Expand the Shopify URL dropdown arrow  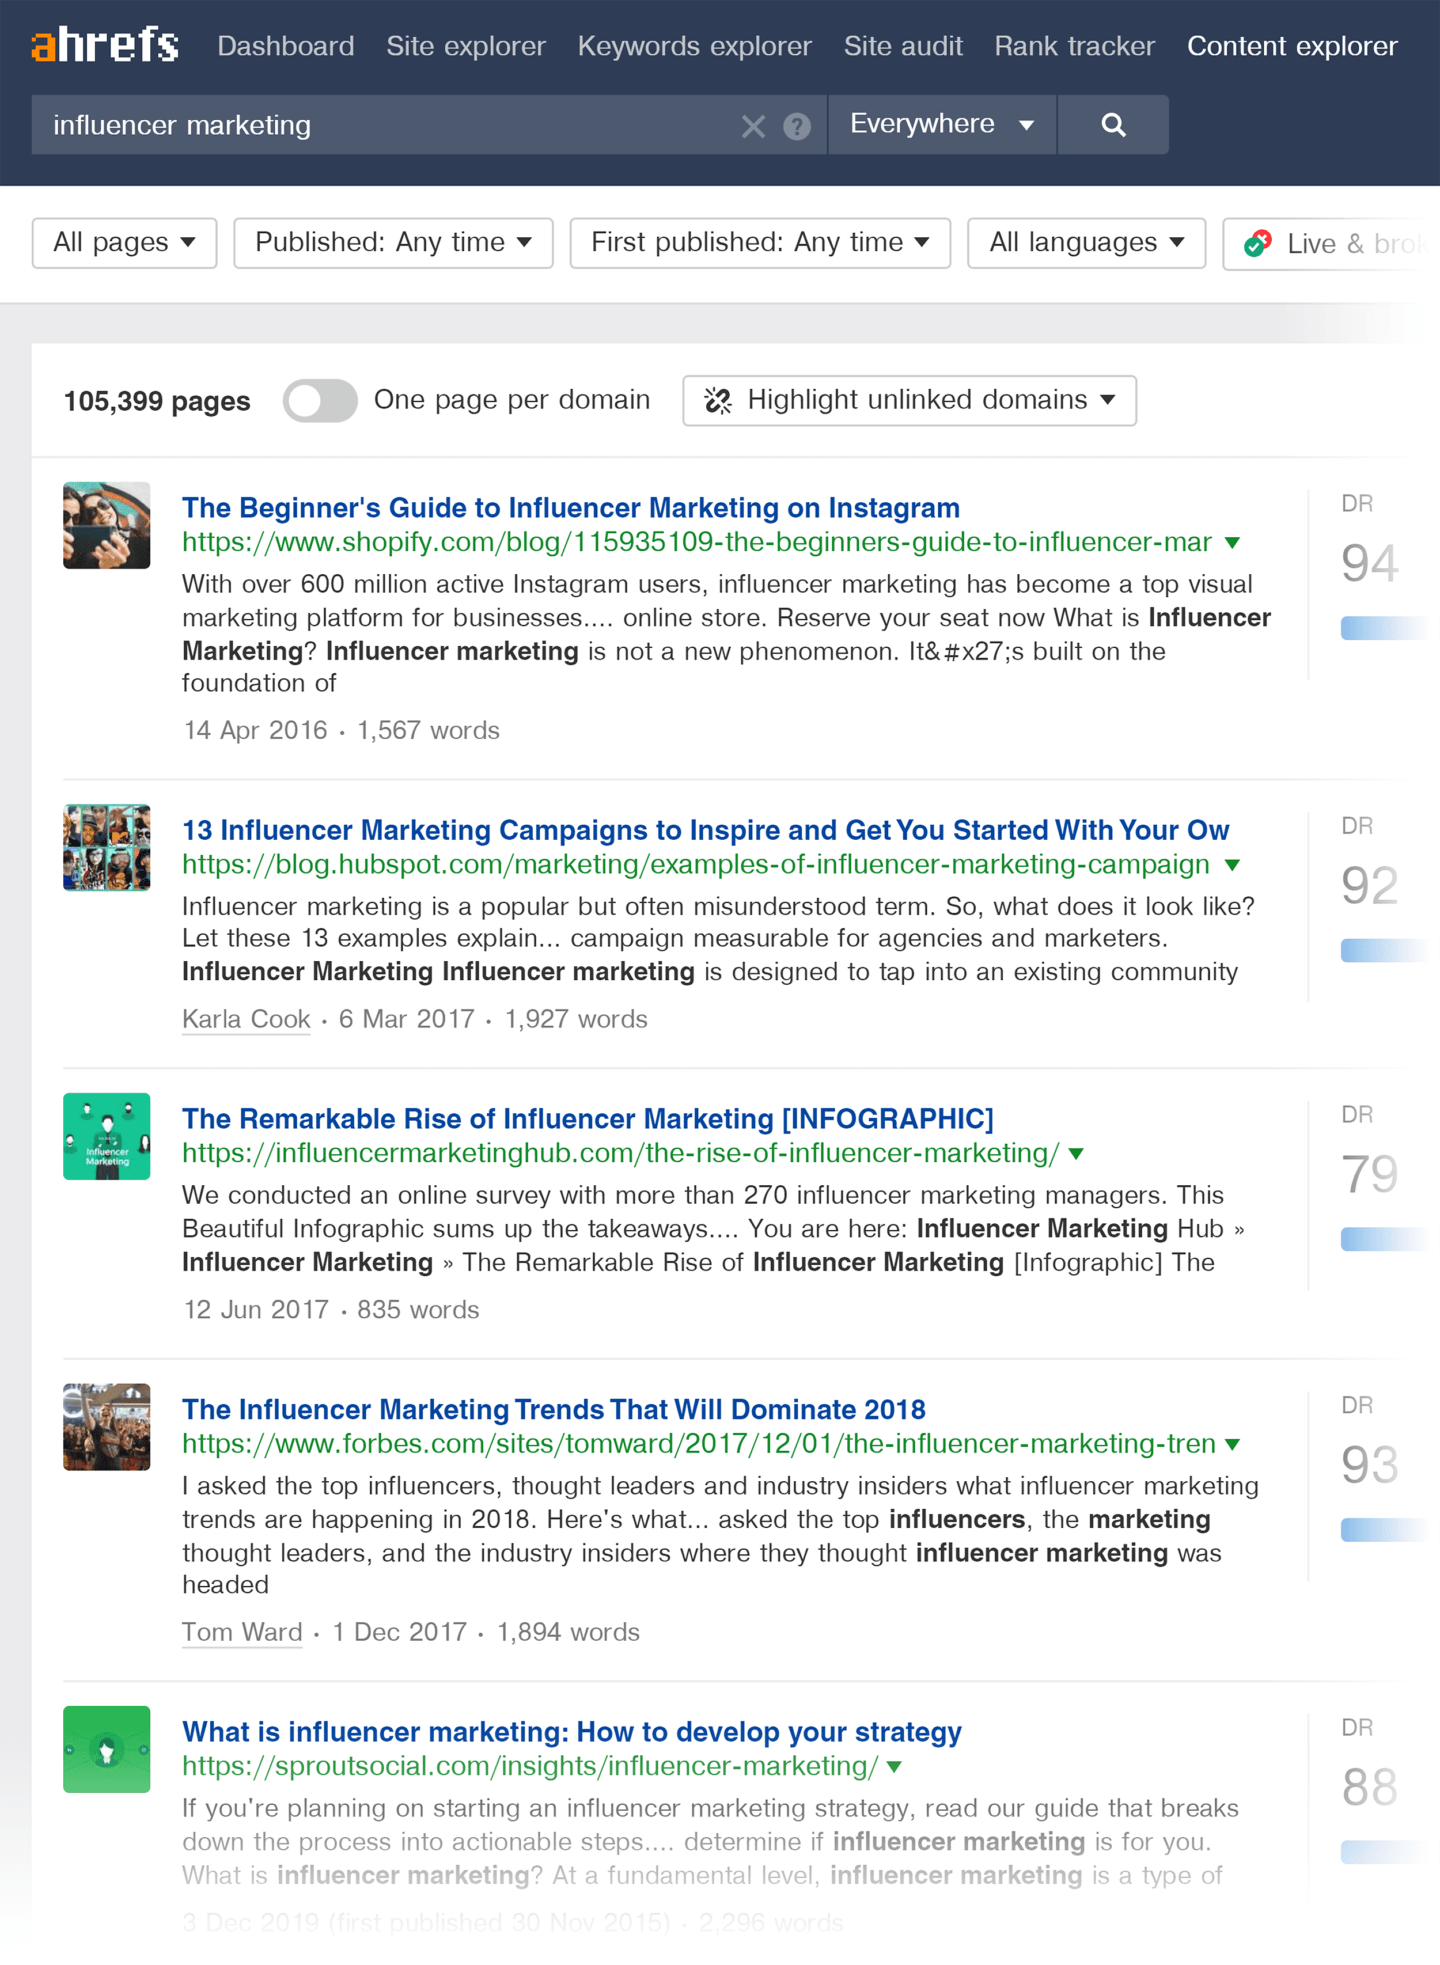[x=1233, y=543]
